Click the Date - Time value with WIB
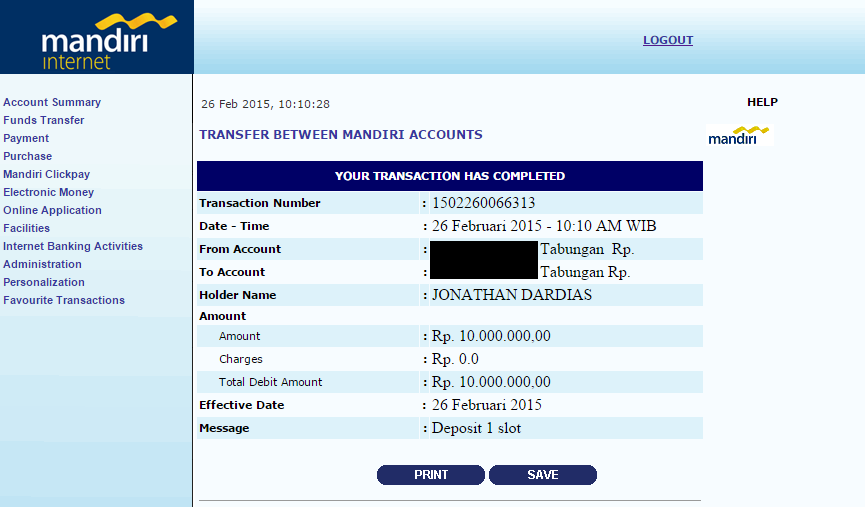 coord(544,226)
